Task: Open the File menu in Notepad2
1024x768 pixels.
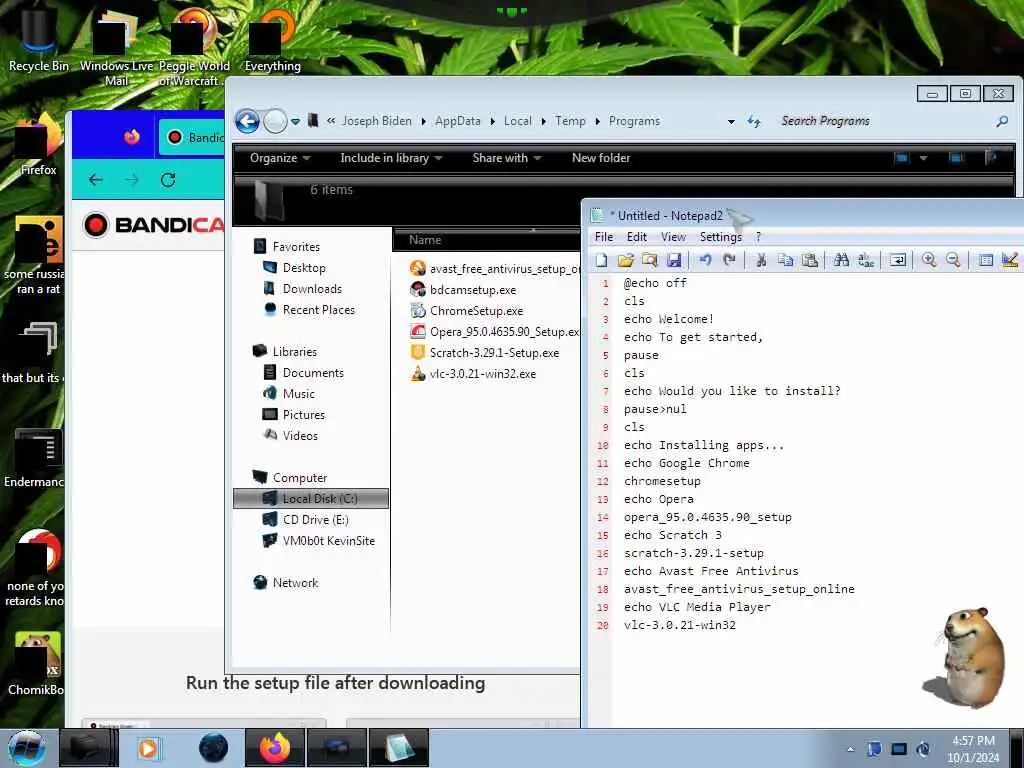Action: [604, 237]
